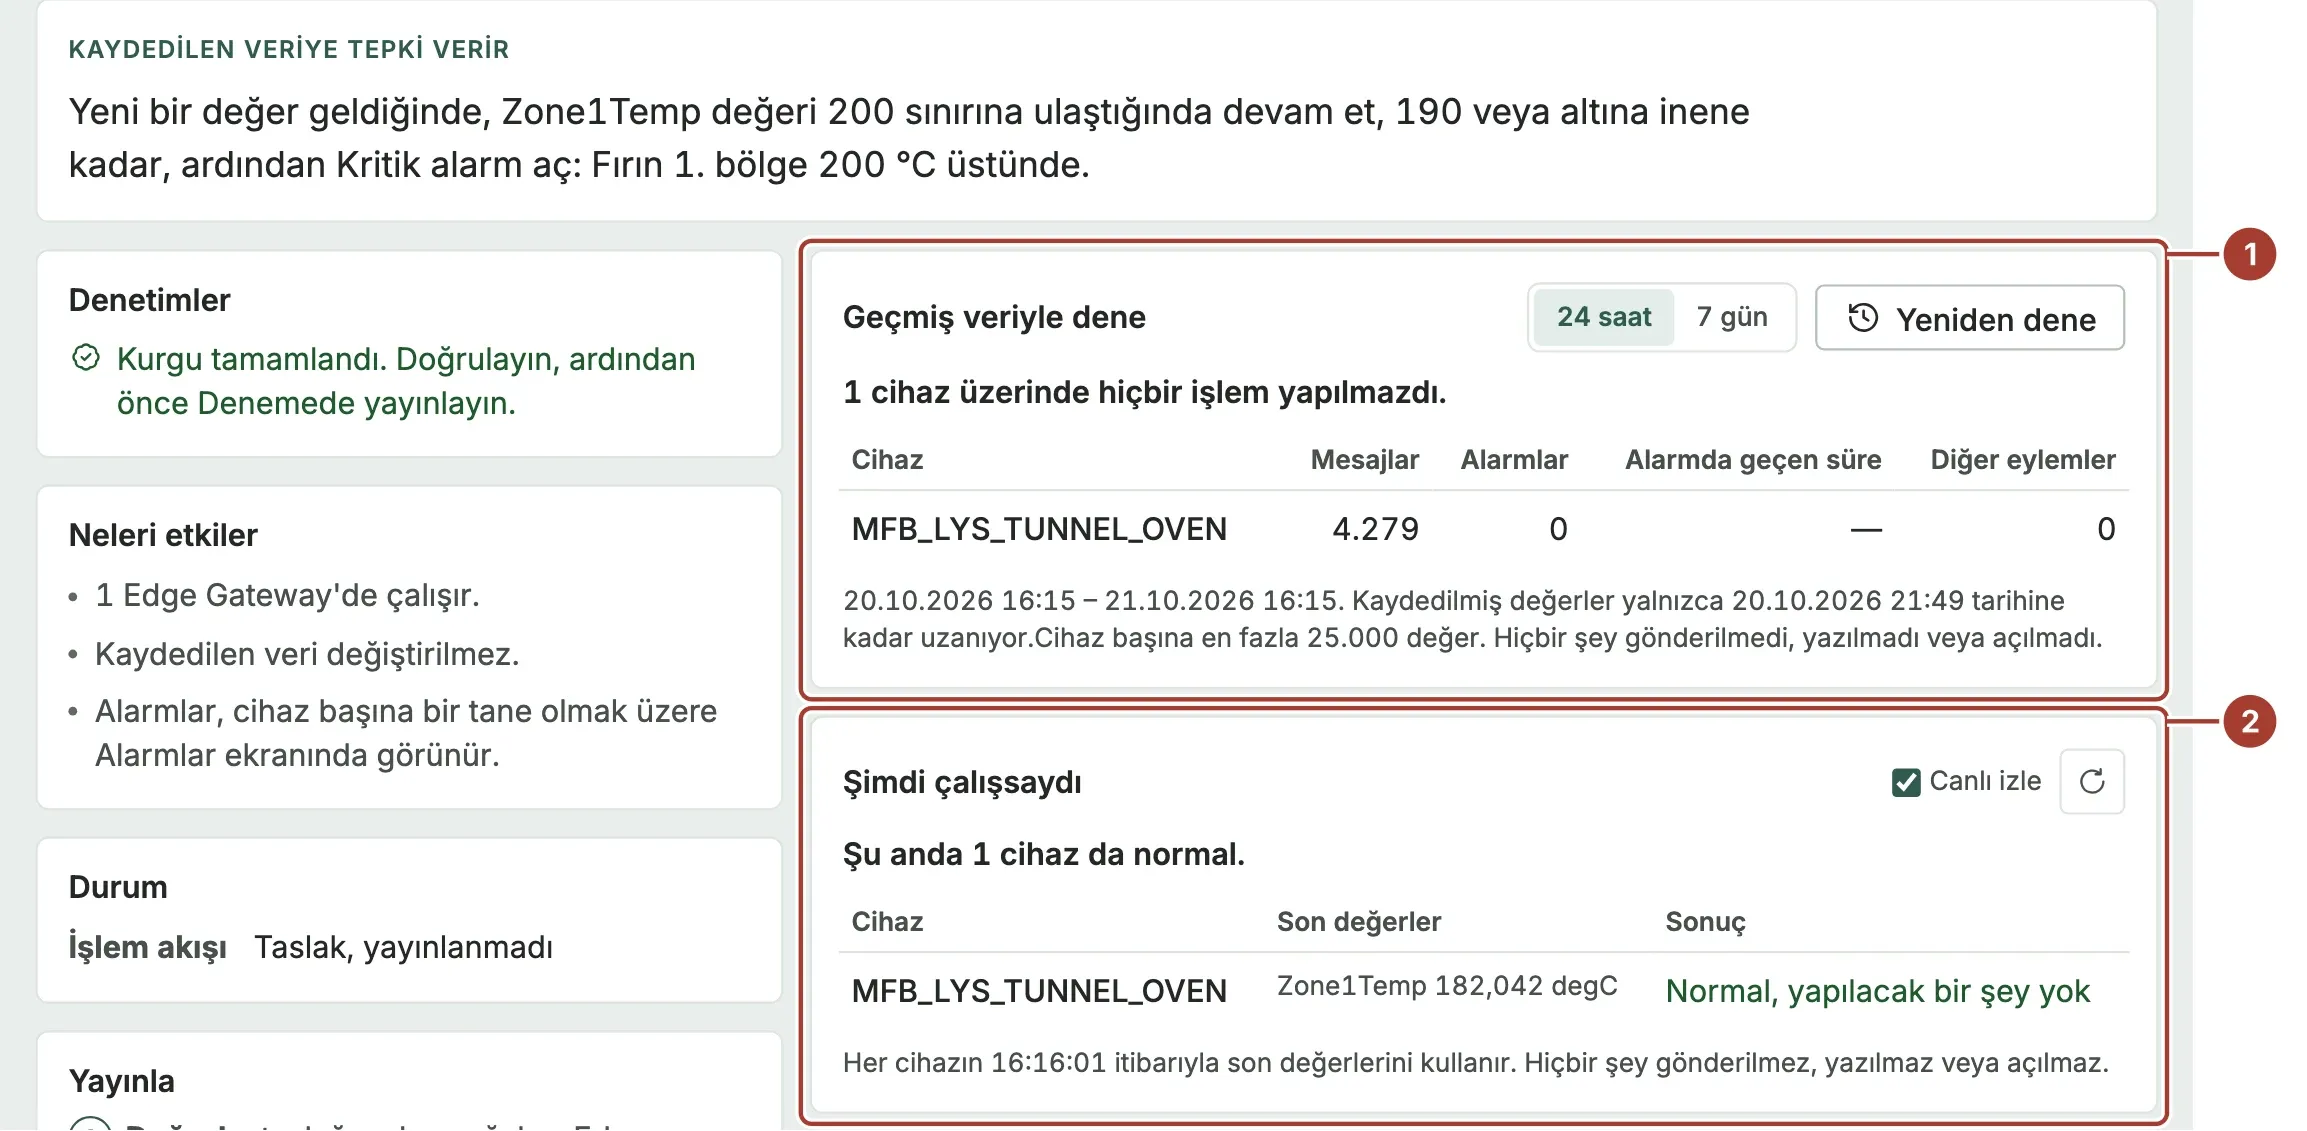Click the Sonuç column header
Image resolution: width=2307 pixels, height=1131 pixels.
(x=1705, y=922)
